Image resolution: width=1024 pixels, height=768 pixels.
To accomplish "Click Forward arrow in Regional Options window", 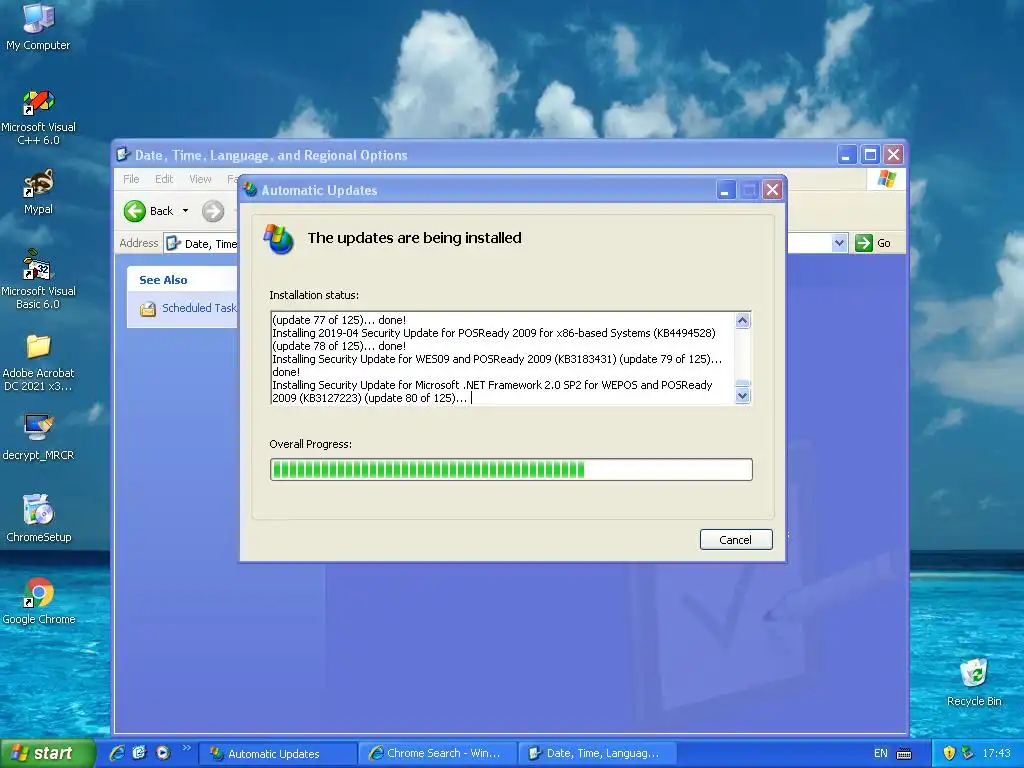I will pyautogui.click(x=213, y=211).
